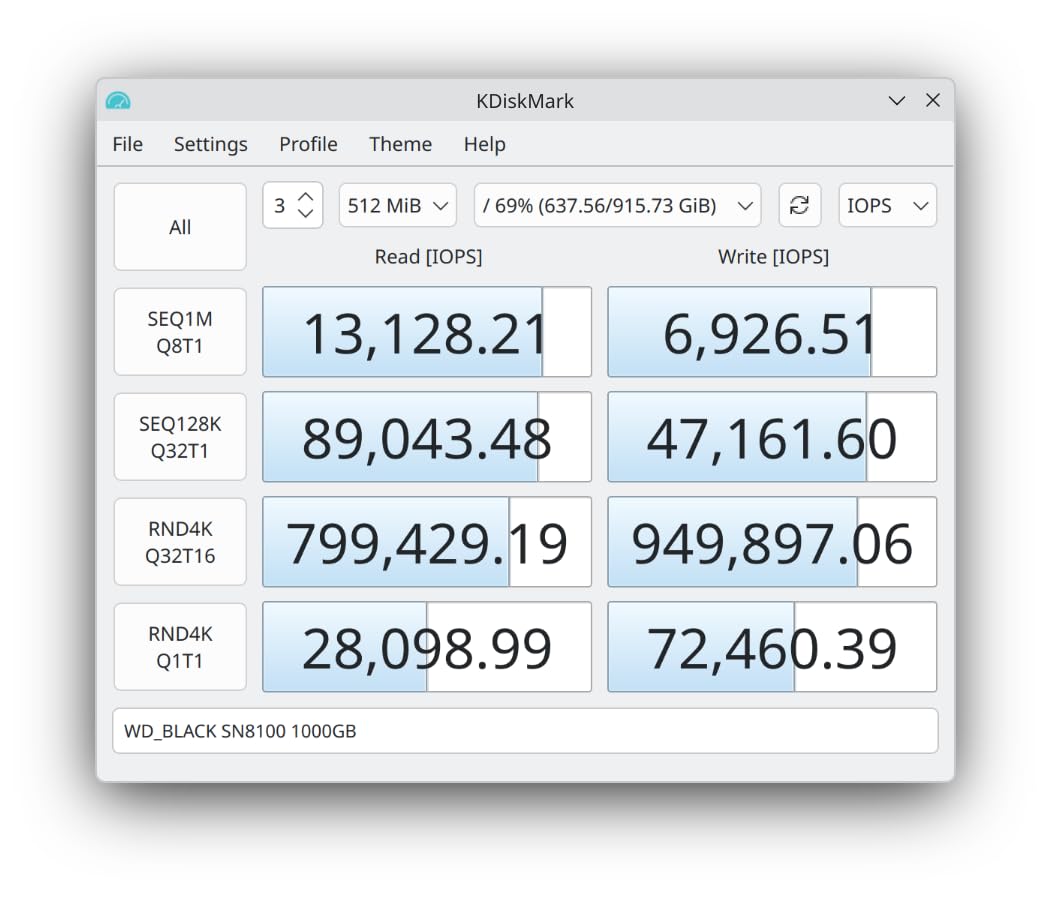Open the File menu
1052x897 pixels.
(x=127, y=144)
